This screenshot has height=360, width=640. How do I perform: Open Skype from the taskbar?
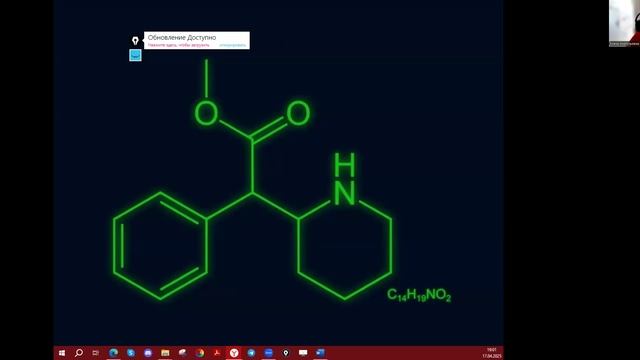click(x=131, y=353)
